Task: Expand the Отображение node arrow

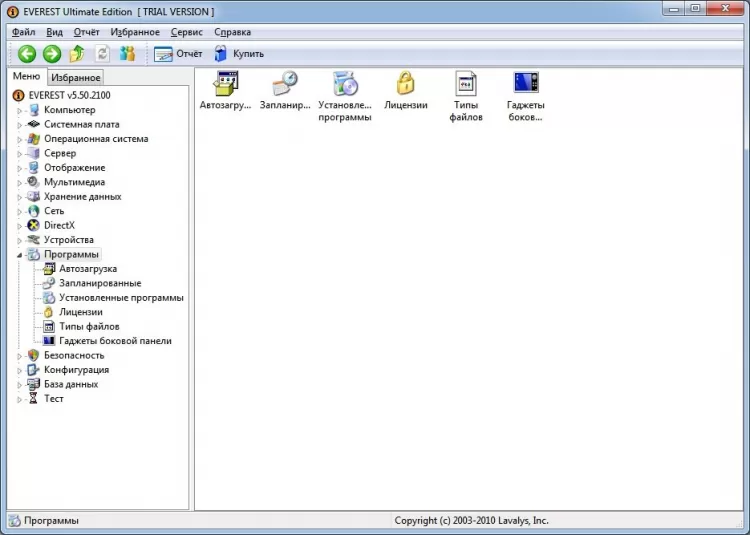Action: (20, 168)
